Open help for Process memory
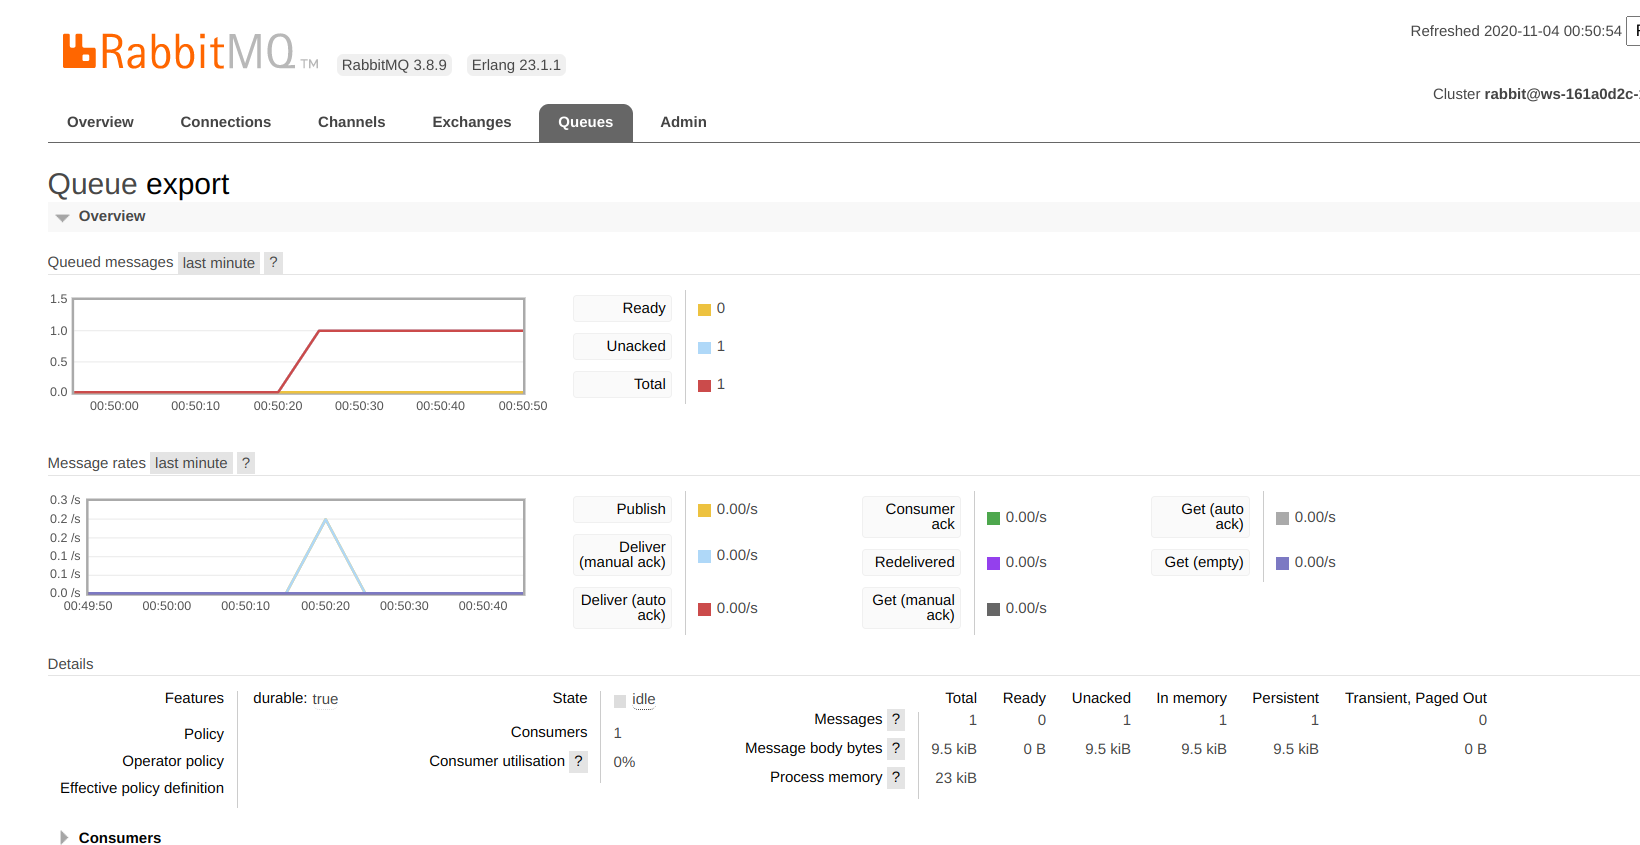 coord(896,778)
